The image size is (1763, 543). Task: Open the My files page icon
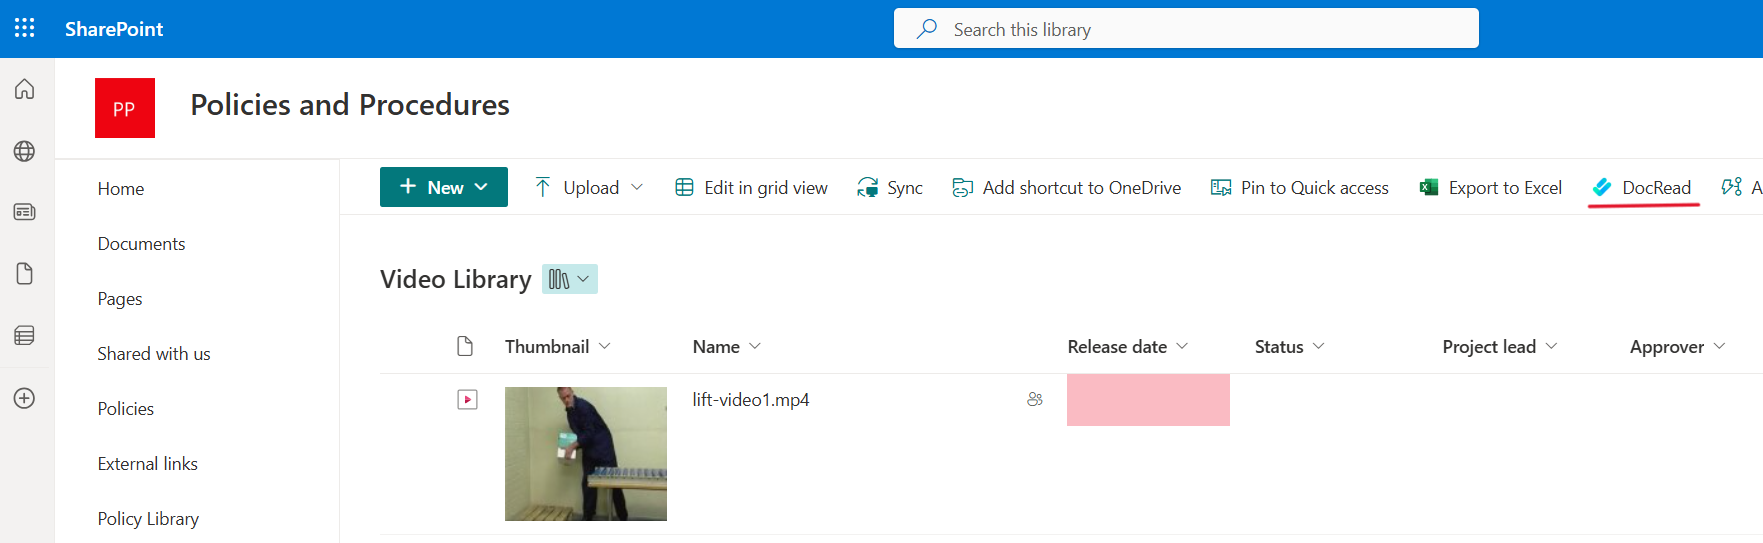pos(25,274)
